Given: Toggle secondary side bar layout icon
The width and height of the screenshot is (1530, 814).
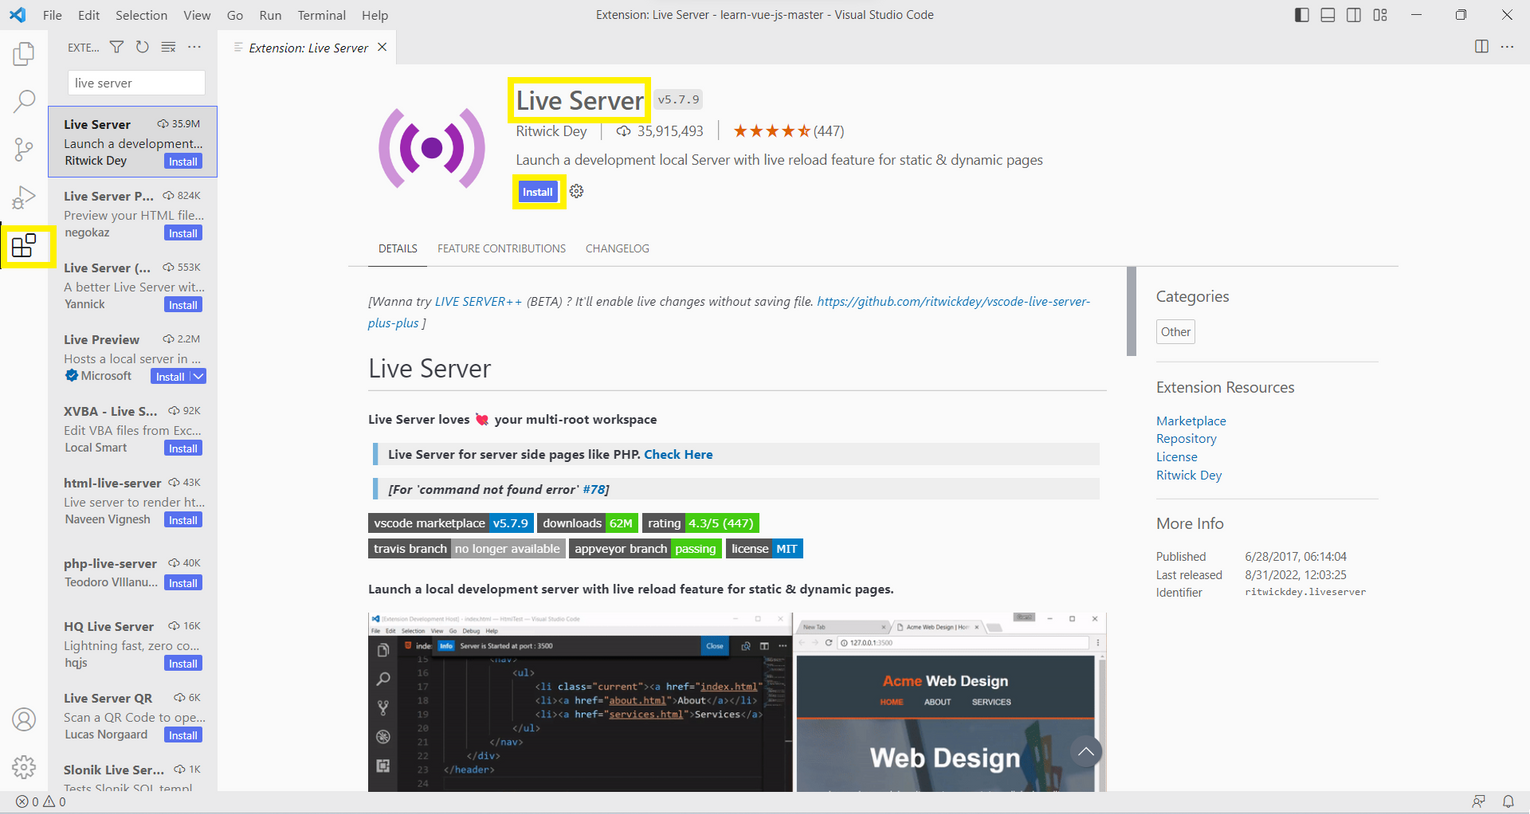Looking at the screenshot, I should click(x=1354, y=15).
